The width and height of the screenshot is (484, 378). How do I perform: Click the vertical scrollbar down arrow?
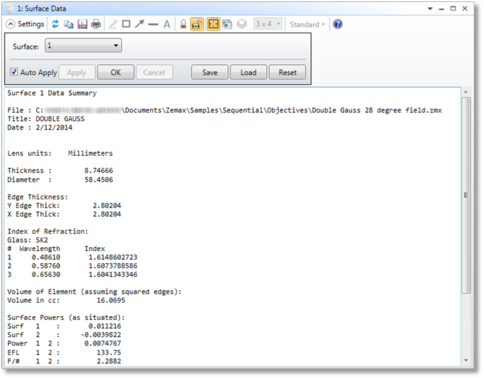tap(466, 360)
